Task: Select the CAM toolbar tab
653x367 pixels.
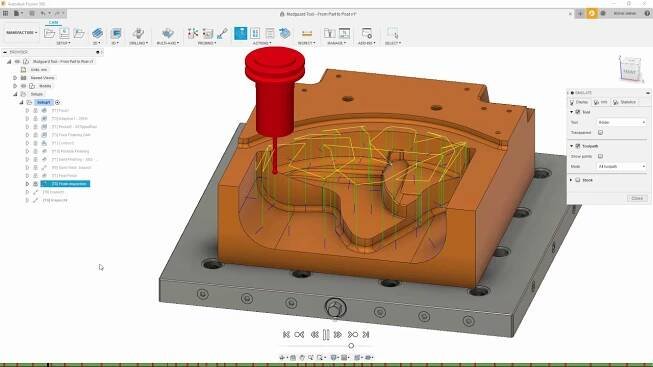Action: 53,22
